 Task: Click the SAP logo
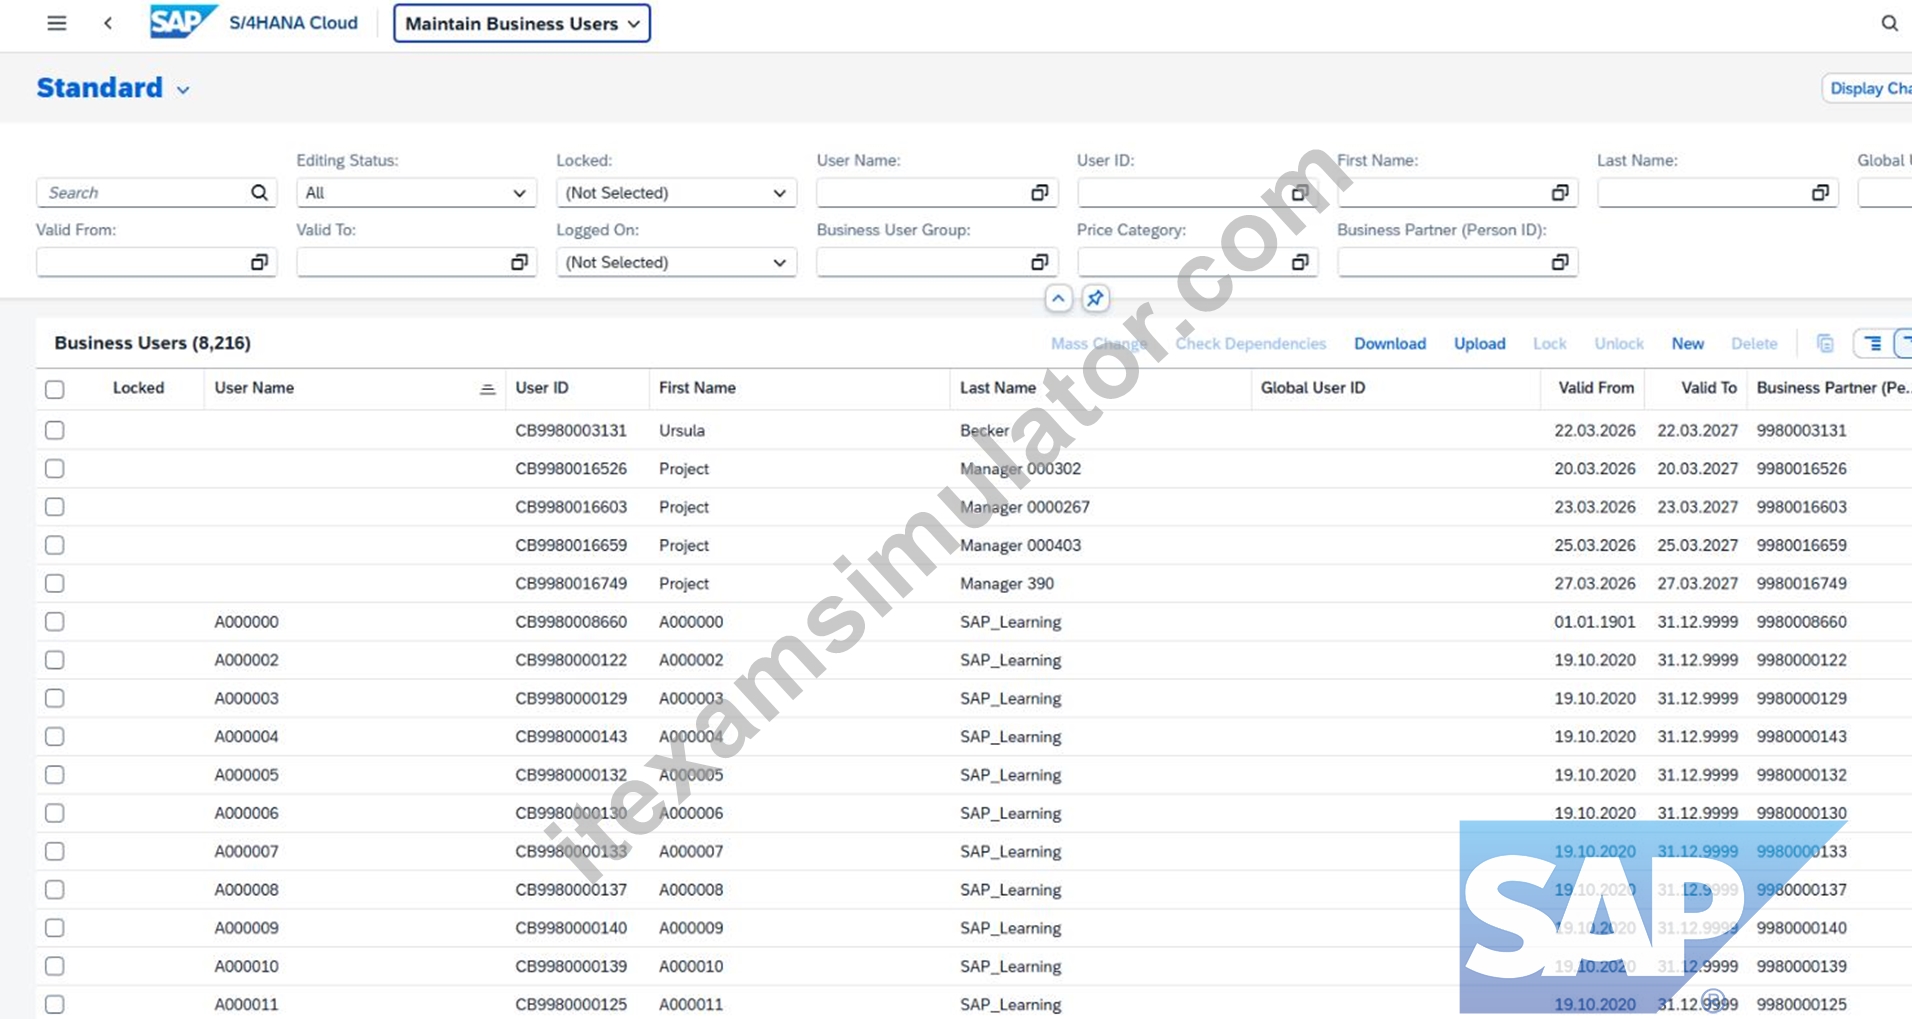182,22
